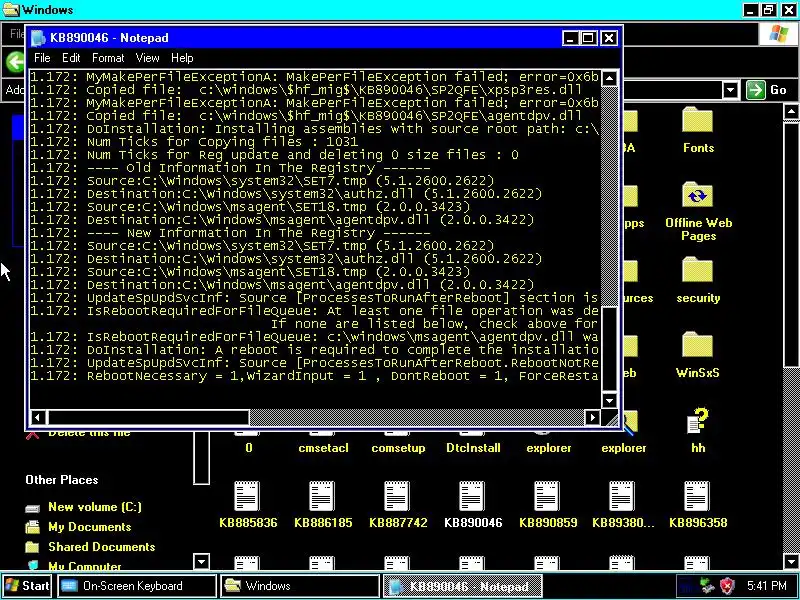The height and width of the screenshot is (600, 800).
Task: Click the 'Other Places' section header
Action: pos(62,480)
